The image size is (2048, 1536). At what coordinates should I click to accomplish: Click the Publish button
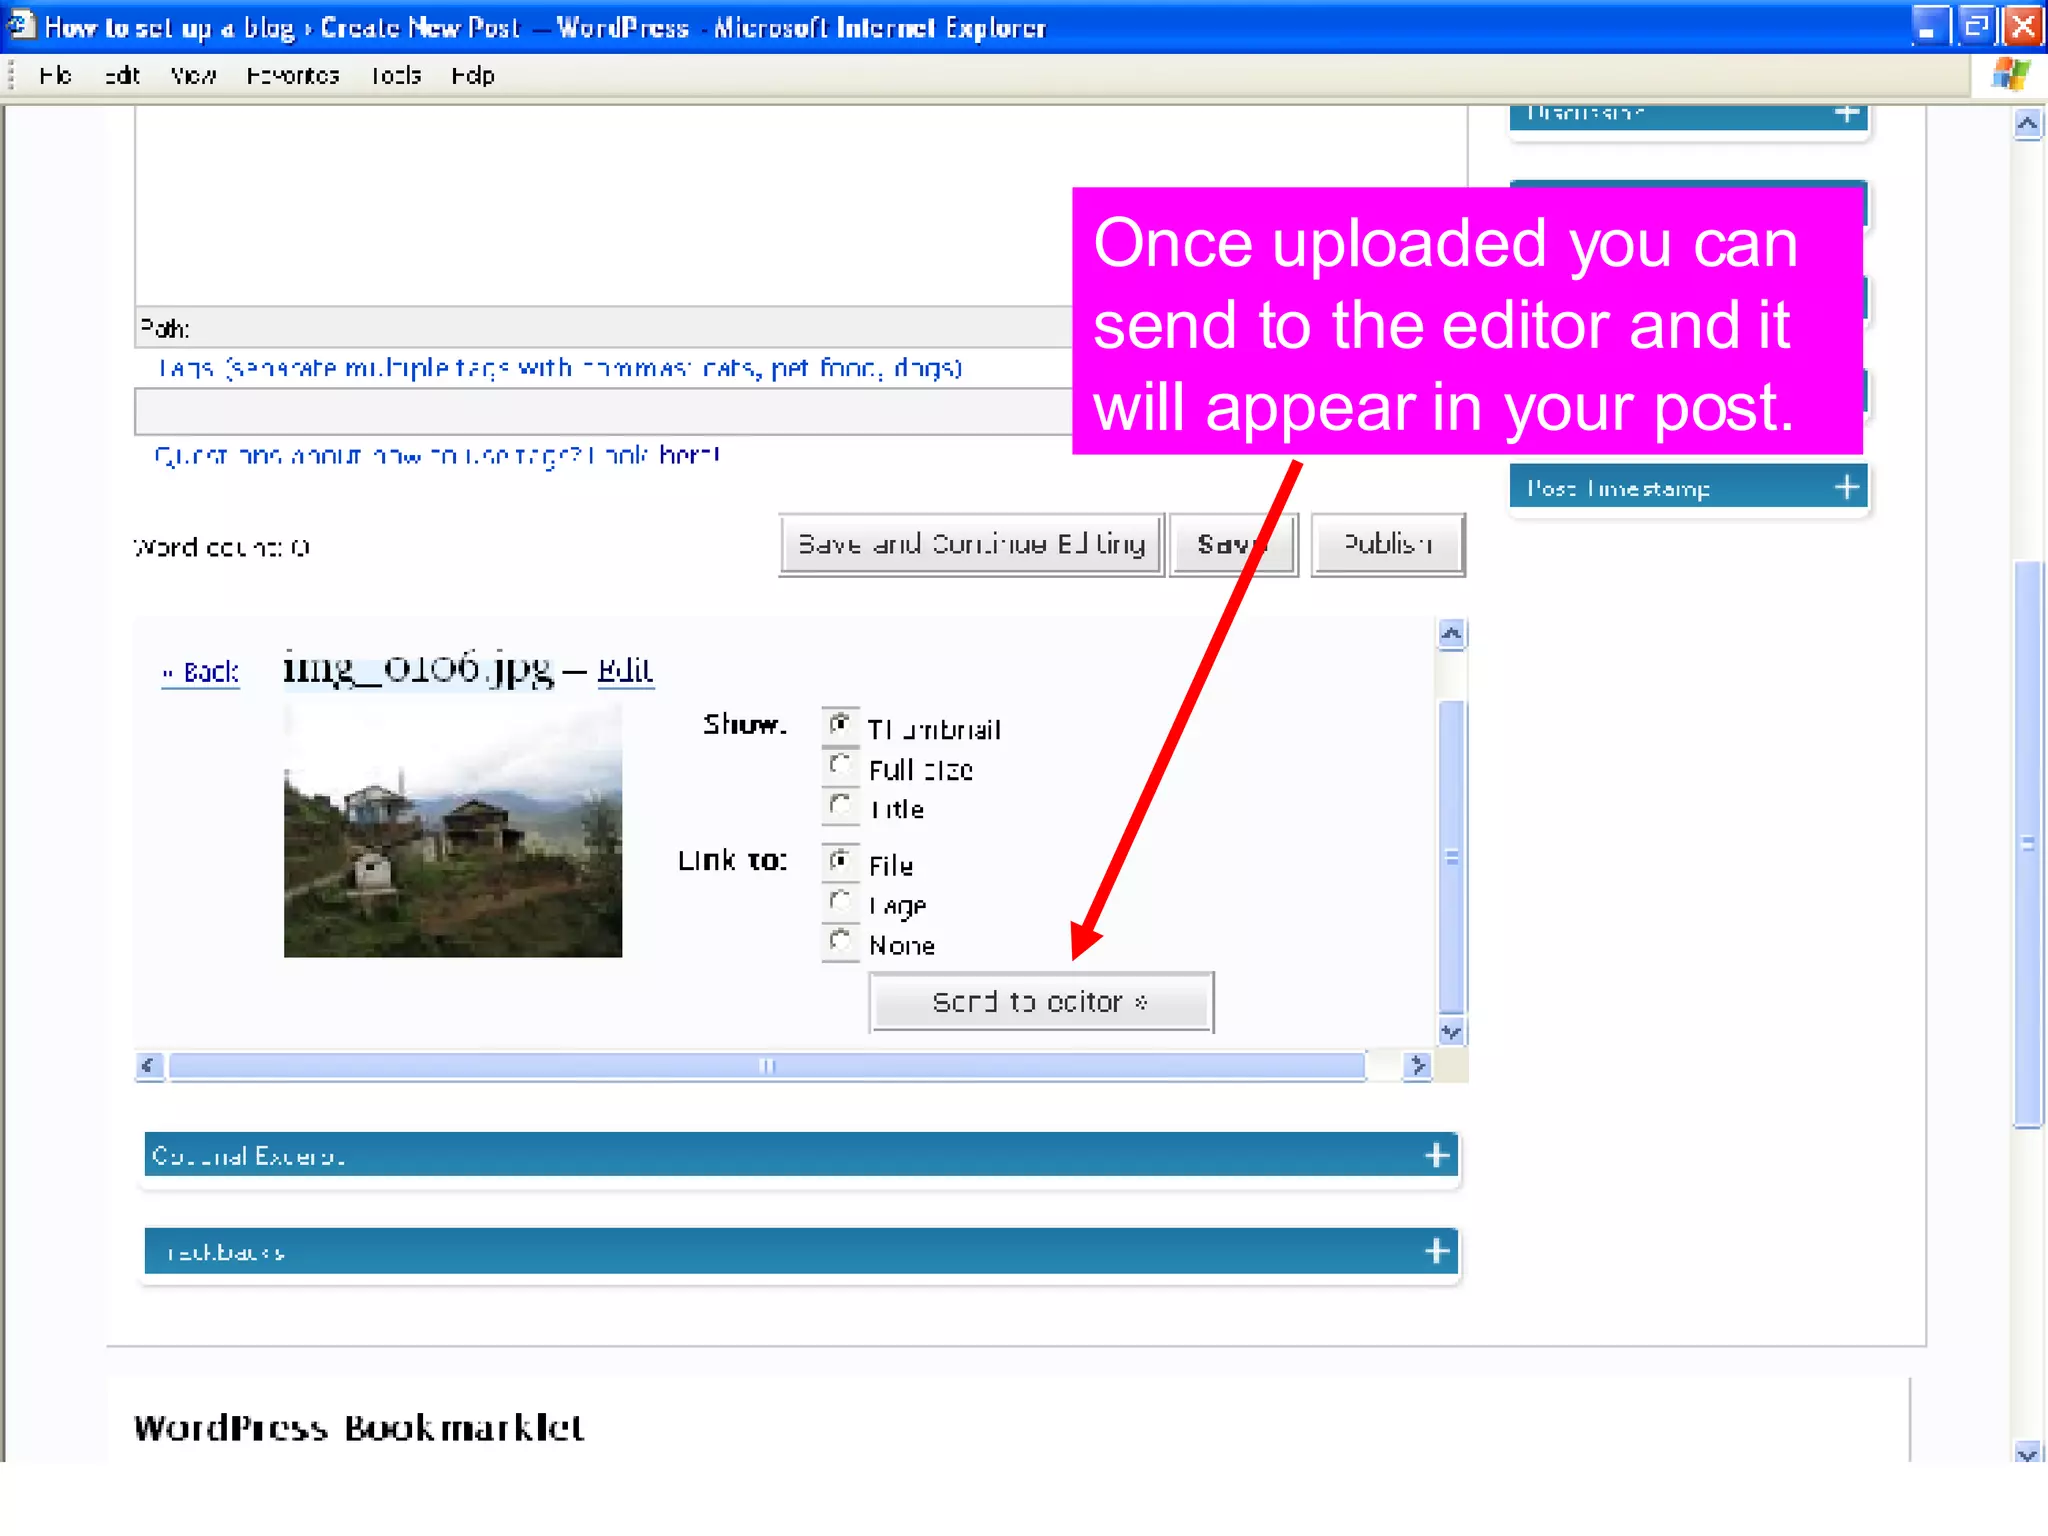[1388, 545]
